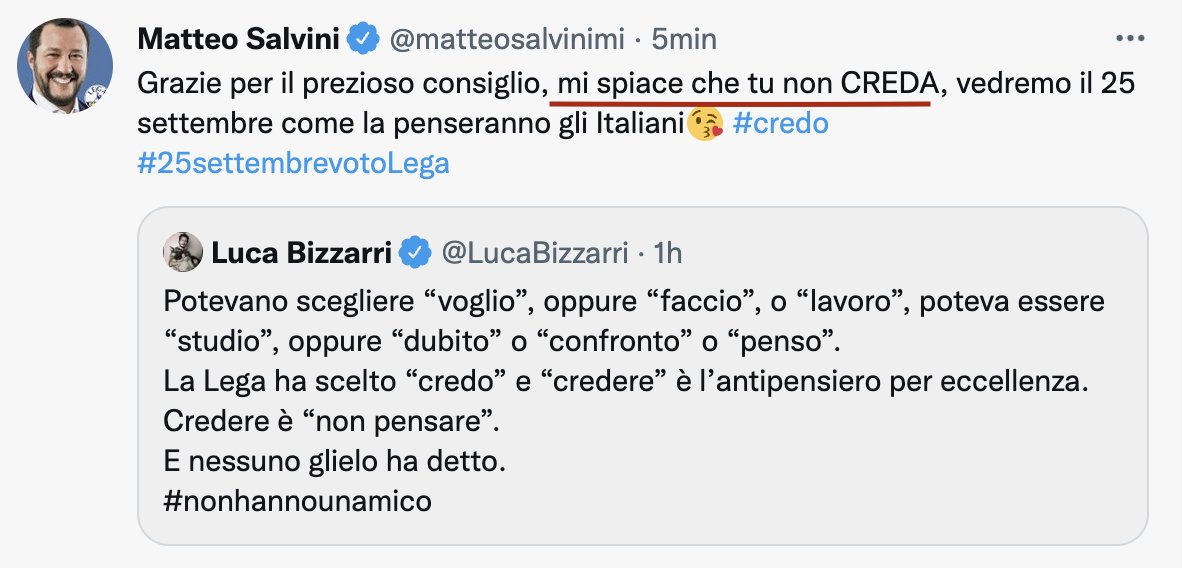Open the Luca Bizzarri display name
The image size is (1182, 568).
[x=302, y=254]
